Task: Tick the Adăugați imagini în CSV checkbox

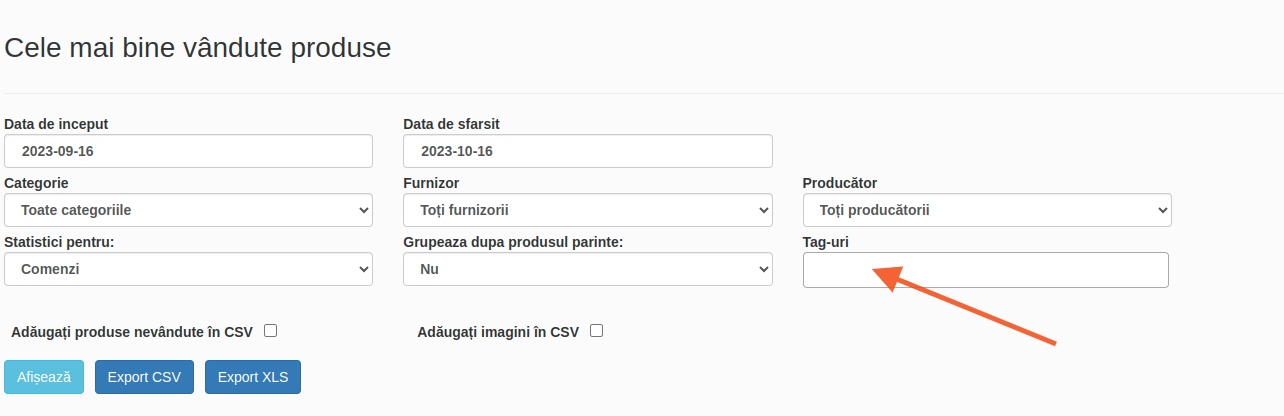Action: 597,331
